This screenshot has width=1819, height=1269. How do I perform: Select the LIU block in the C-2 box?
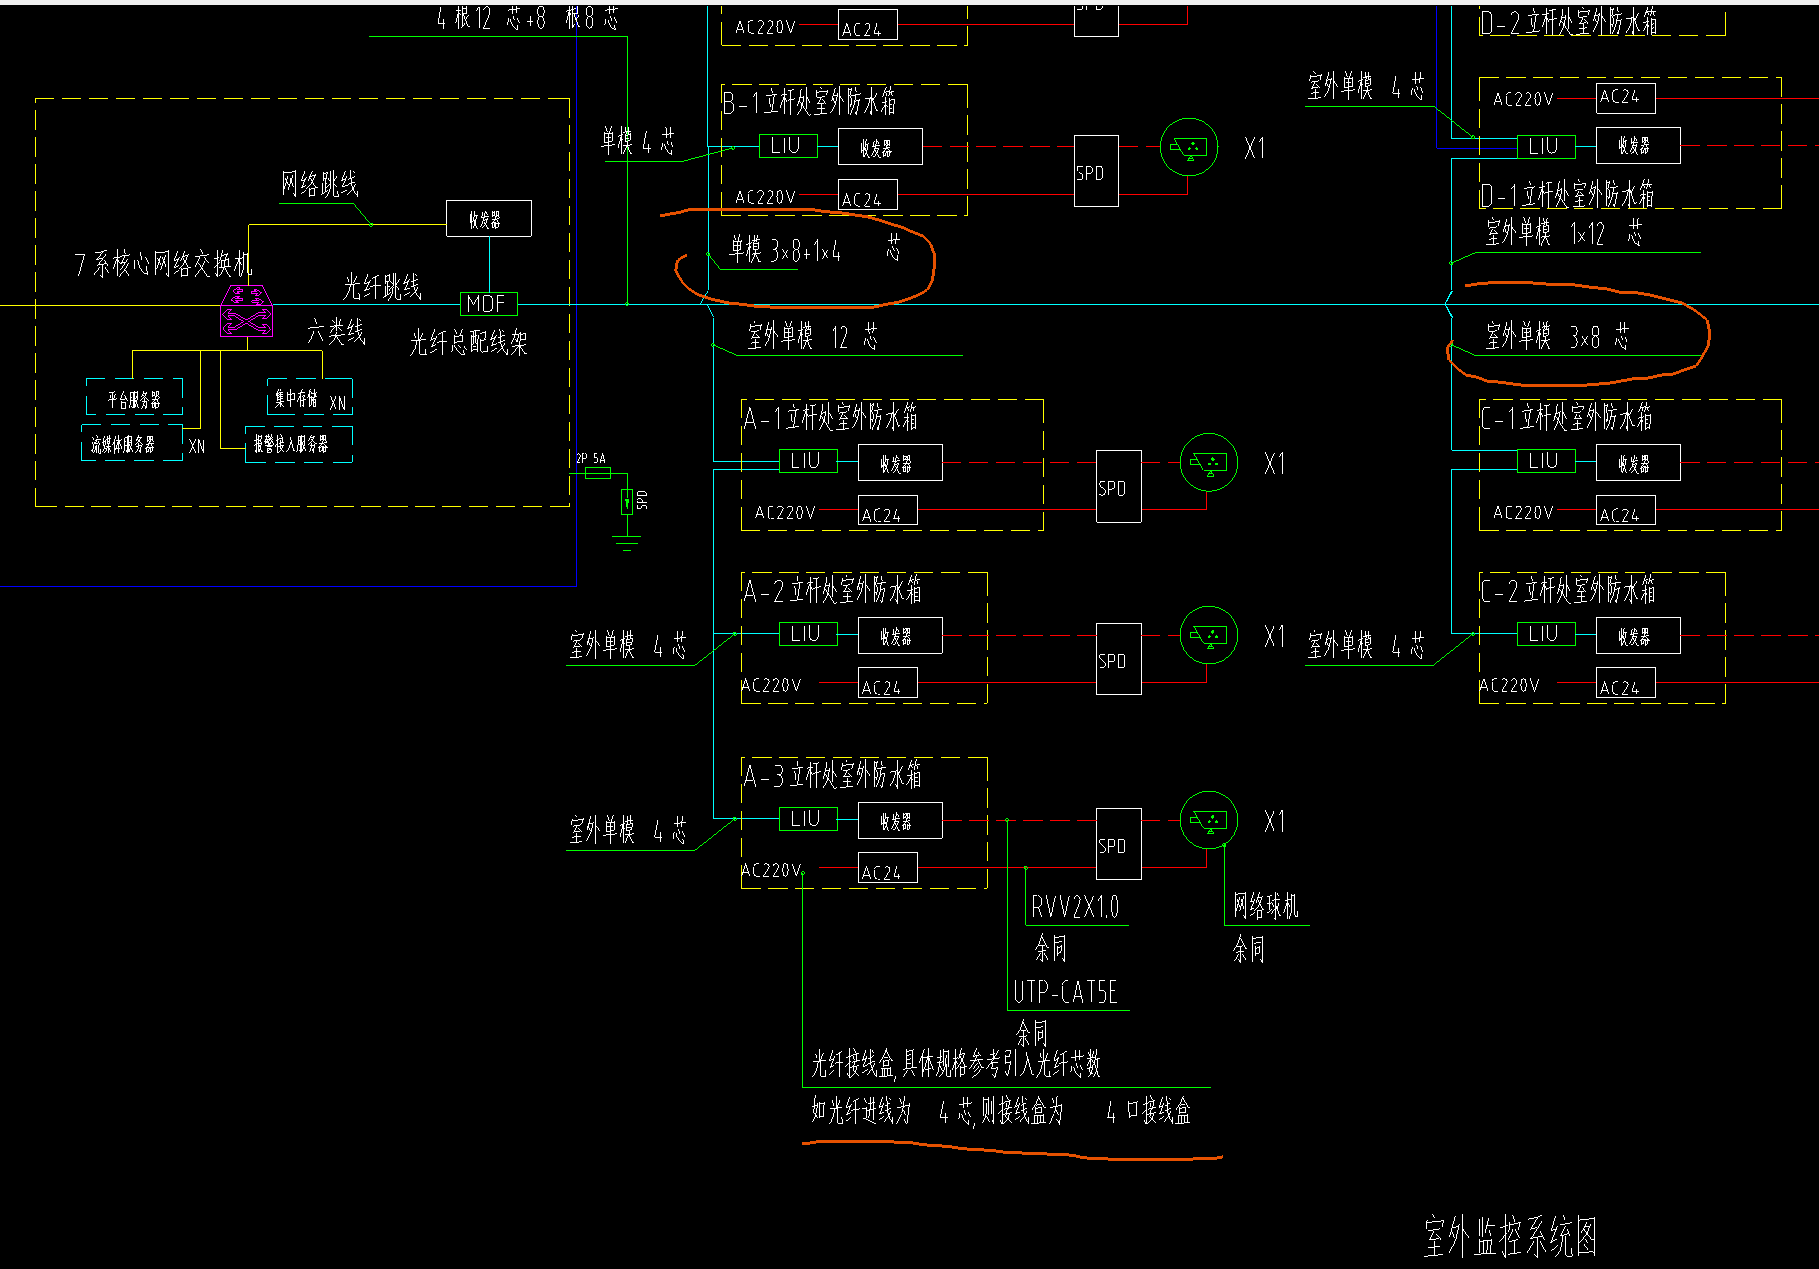coord(1546,634)
